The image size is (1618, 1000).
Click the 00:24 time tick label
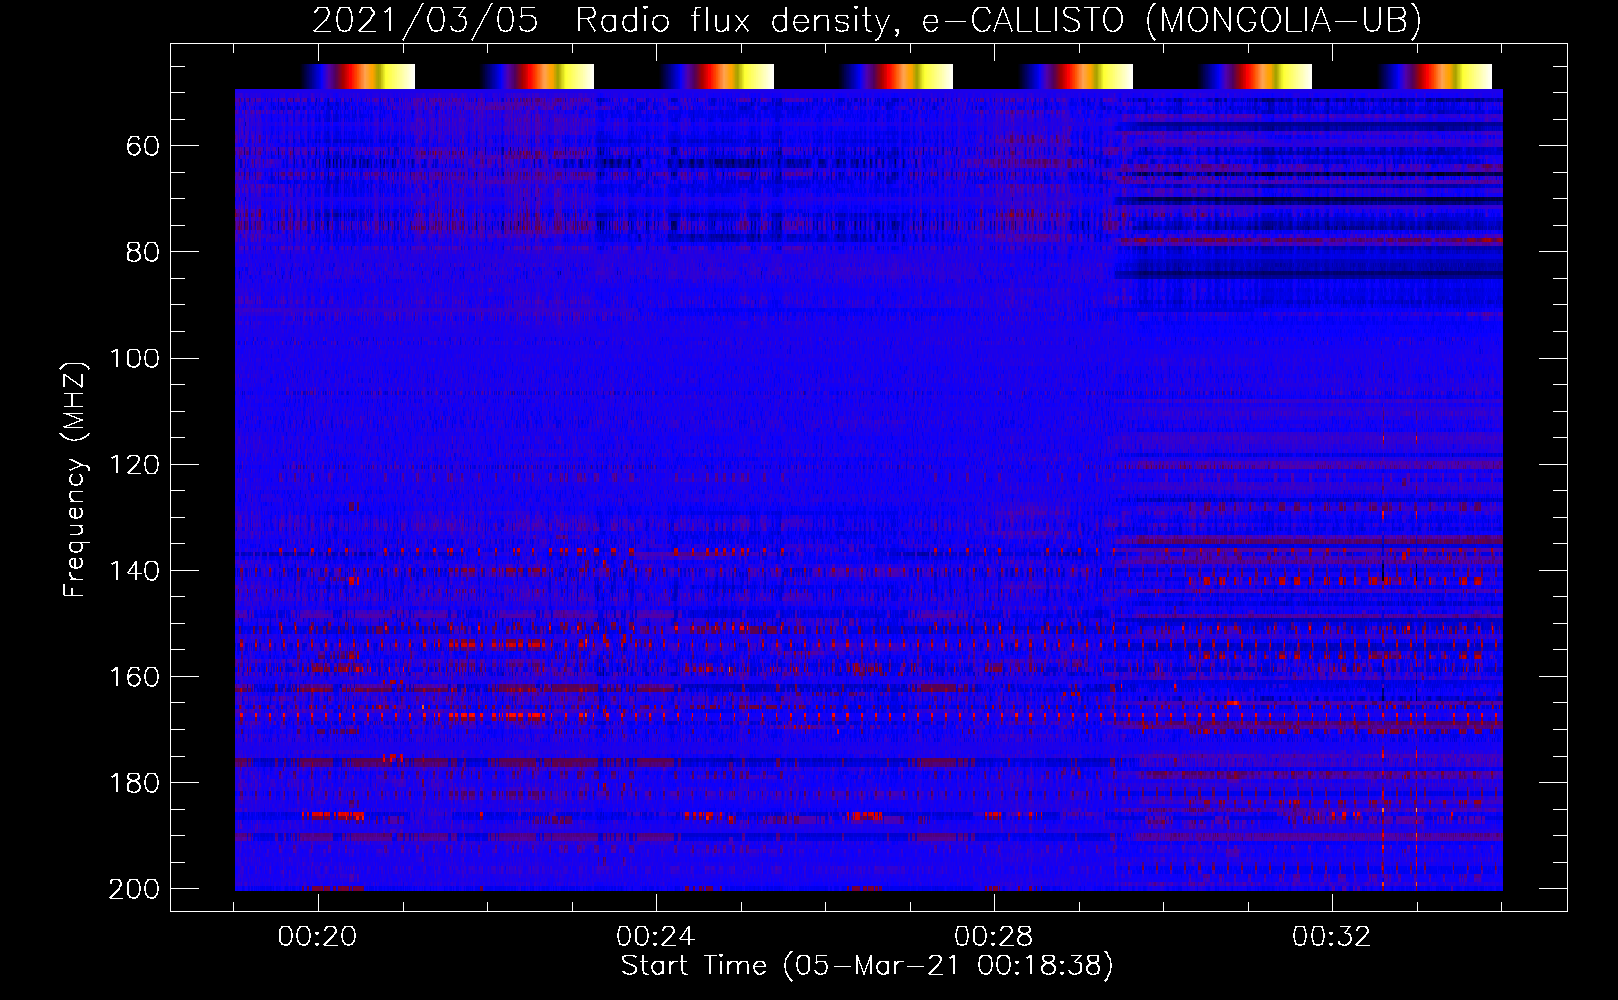656,937
